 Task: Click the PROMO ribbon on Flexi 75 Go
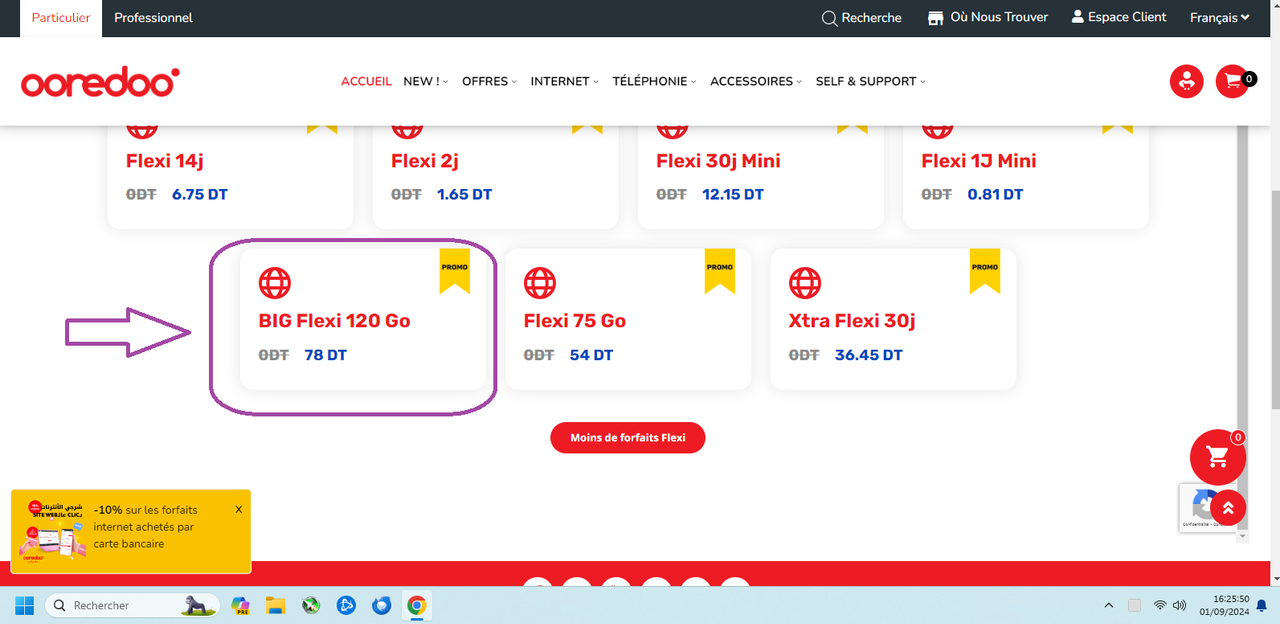pos(719,271)
